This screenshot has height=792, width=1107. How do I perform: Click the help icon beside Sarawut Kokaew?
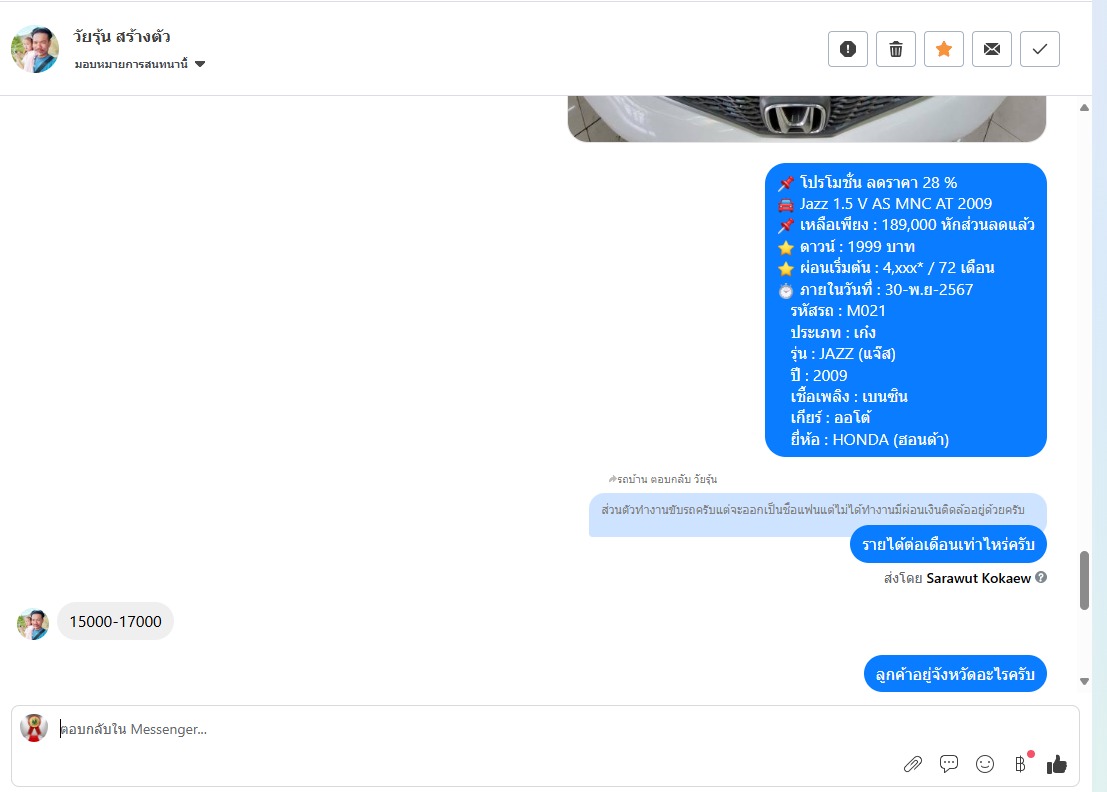coord(1041,577)
